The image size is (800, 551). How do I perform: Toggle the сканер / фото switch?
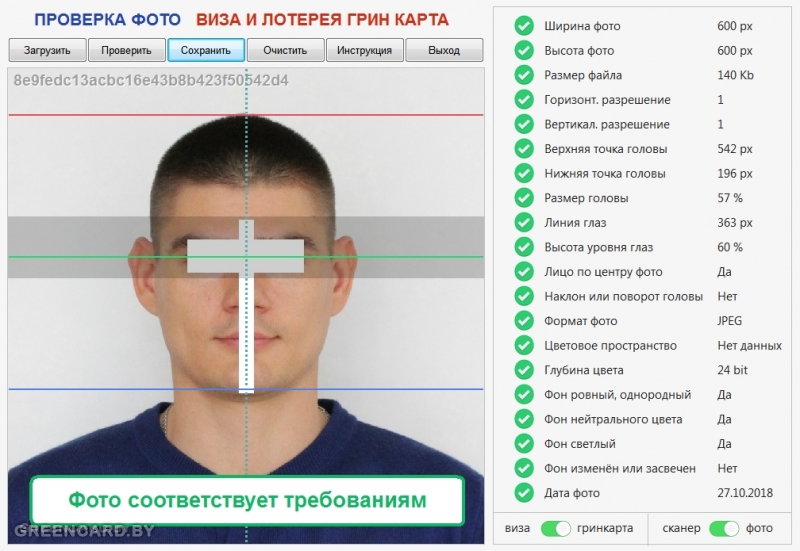pos(723,529)
